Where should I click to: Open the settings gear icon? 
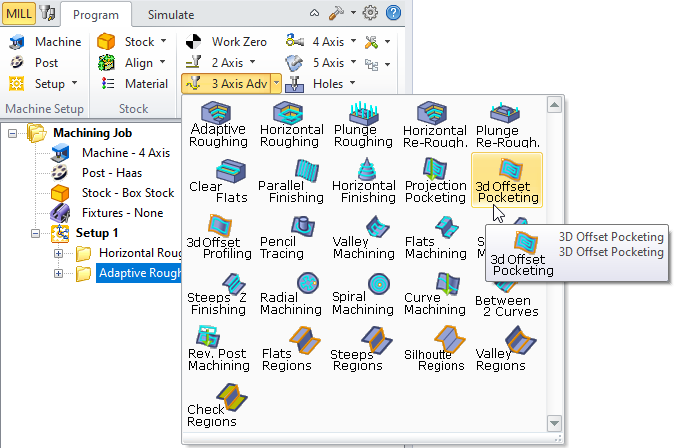pyautogui.click(x=370, y=13)
